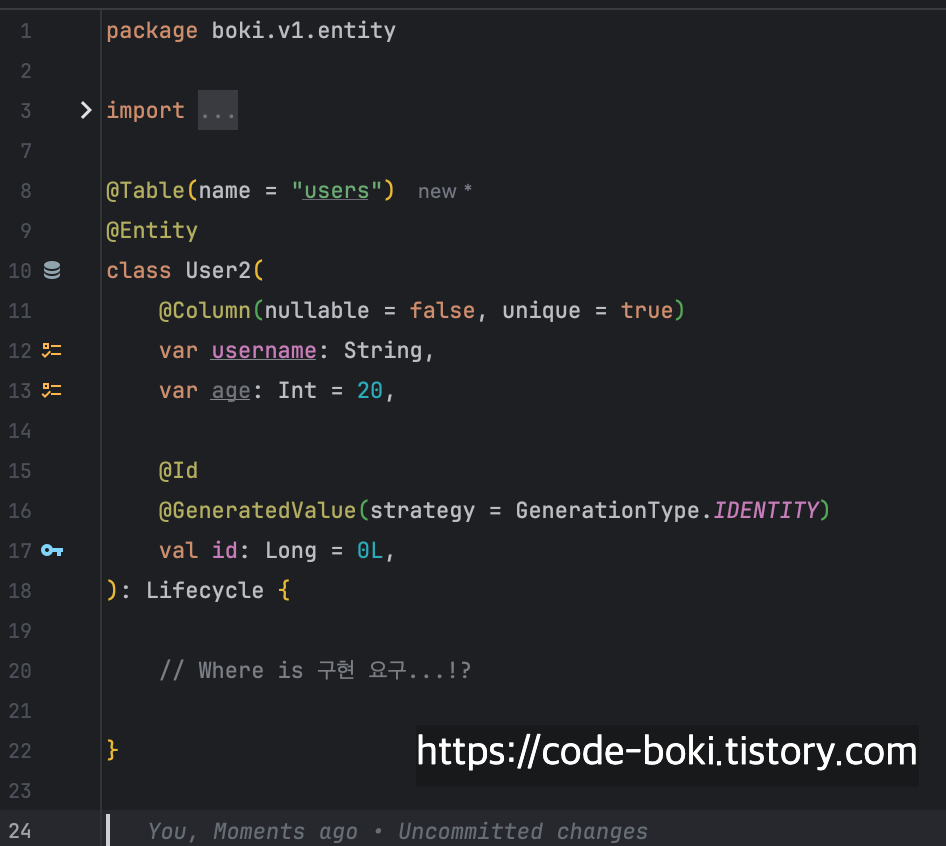Click the GenerationType class reference
946x846 pixels.
click(x=608, y=510)
